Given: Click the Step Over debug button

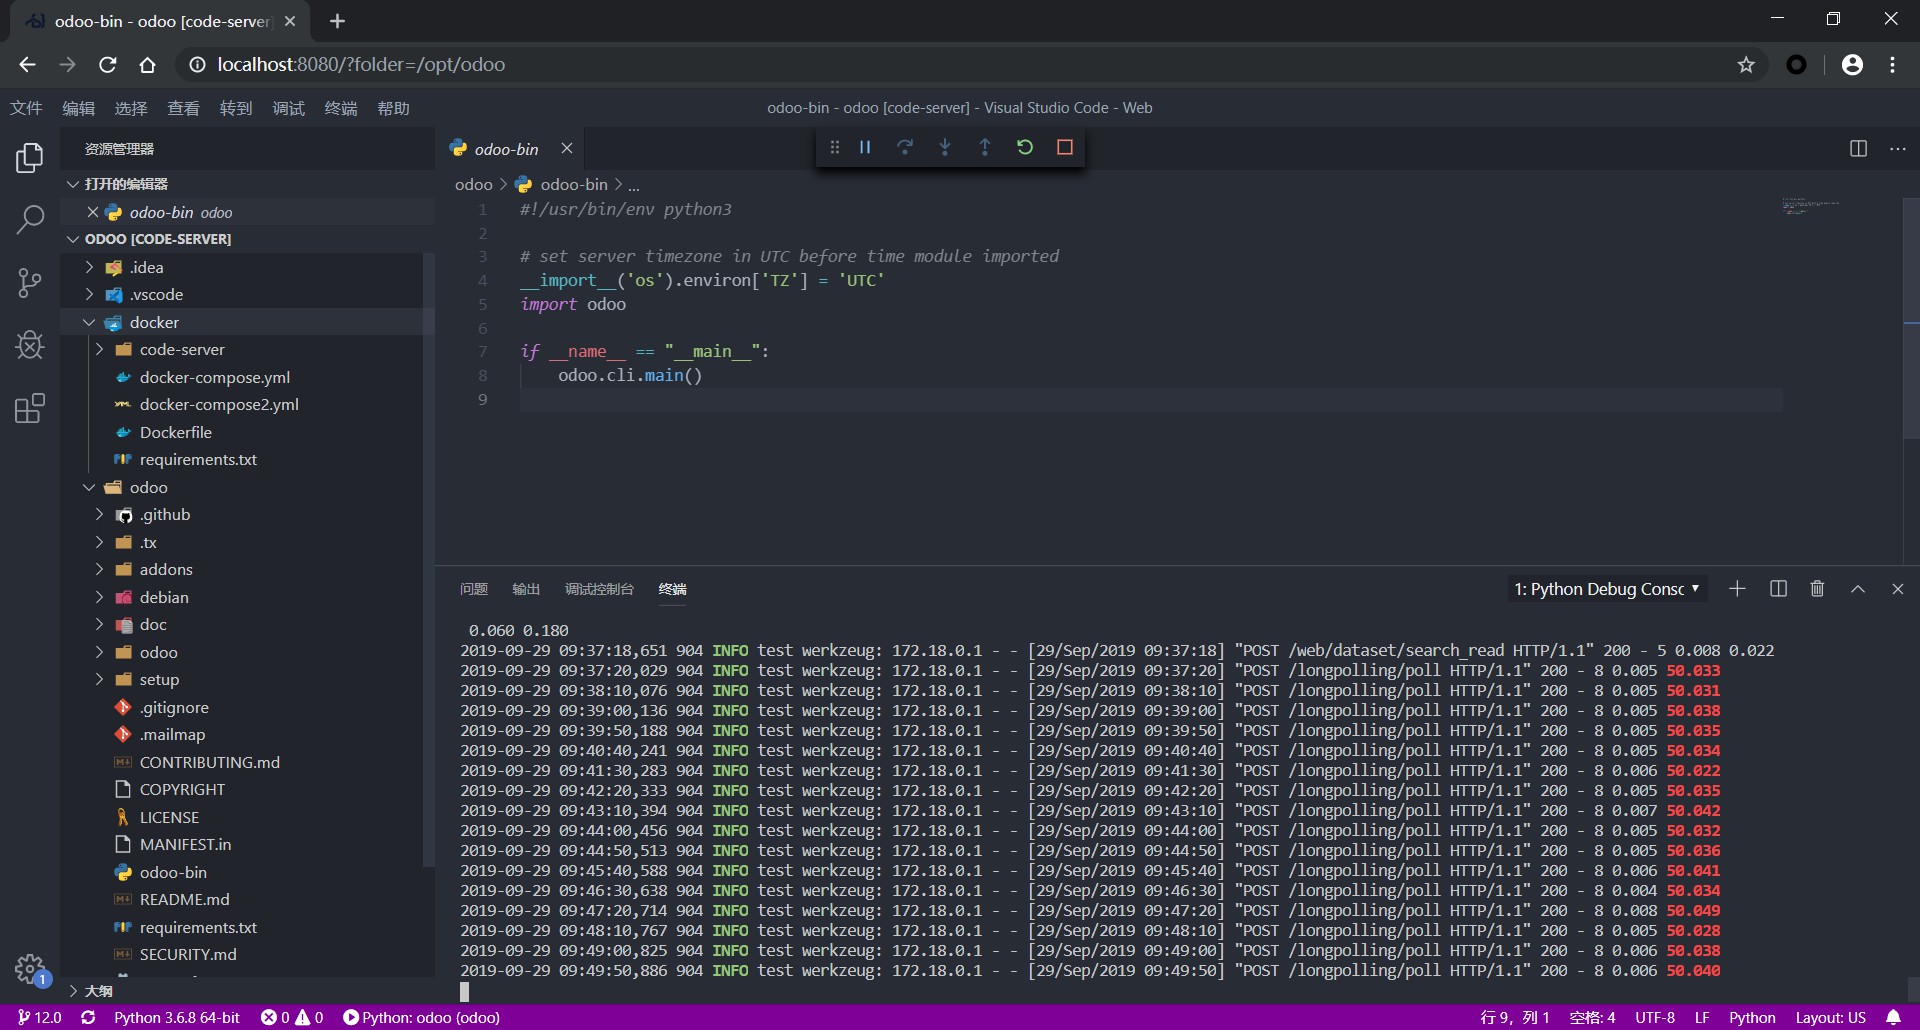Looking at the screenshot, I should [x=905, y=147].
